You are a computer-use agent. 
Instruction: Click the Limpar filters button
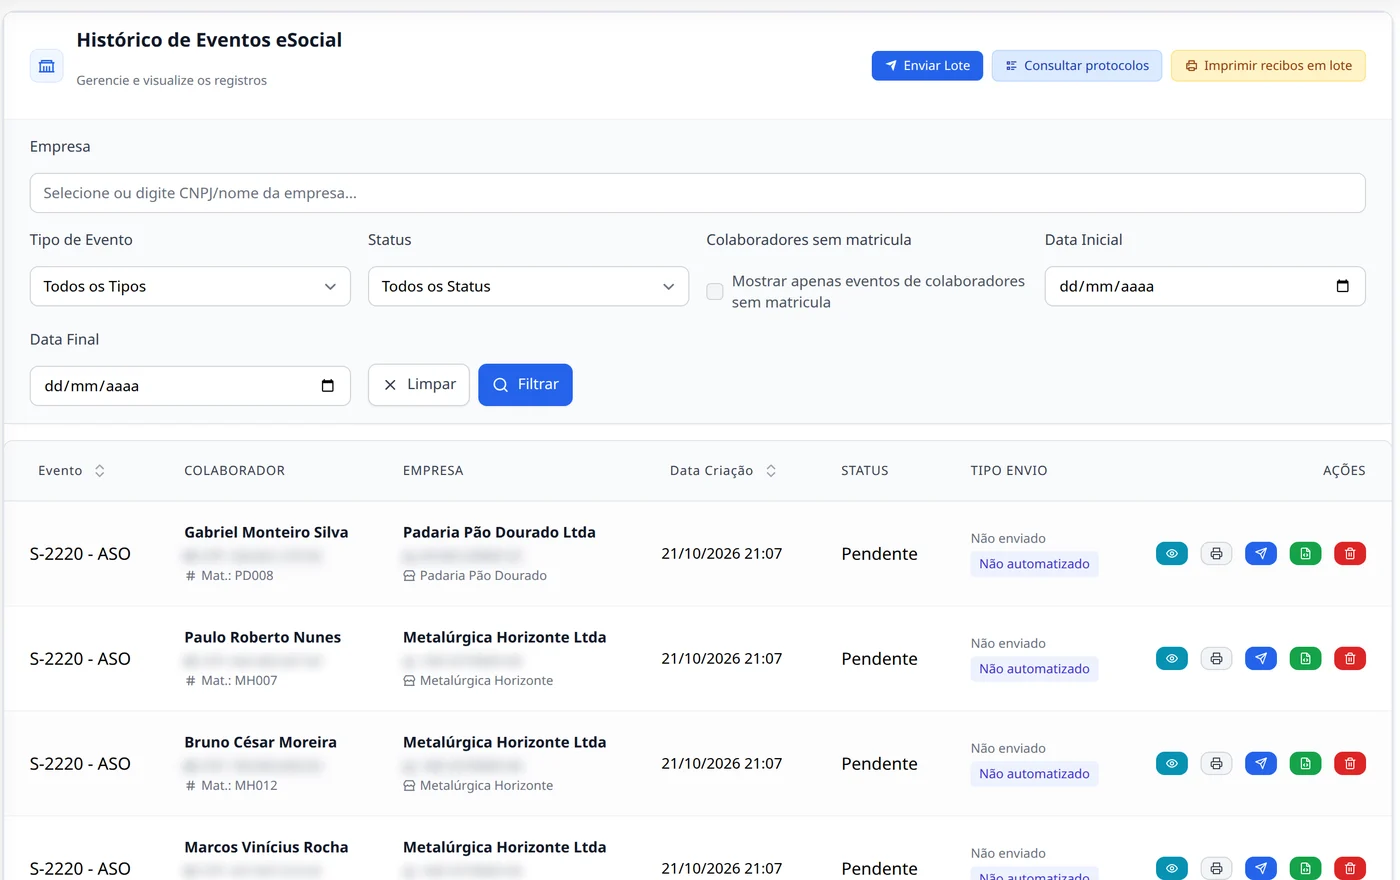419,385
